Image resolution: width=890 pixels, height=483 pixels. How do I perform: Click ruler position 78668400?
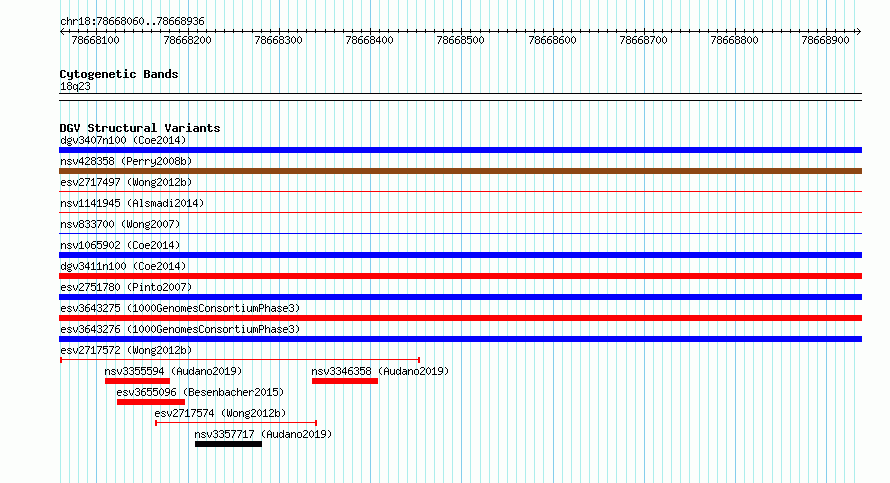point(370,40)
